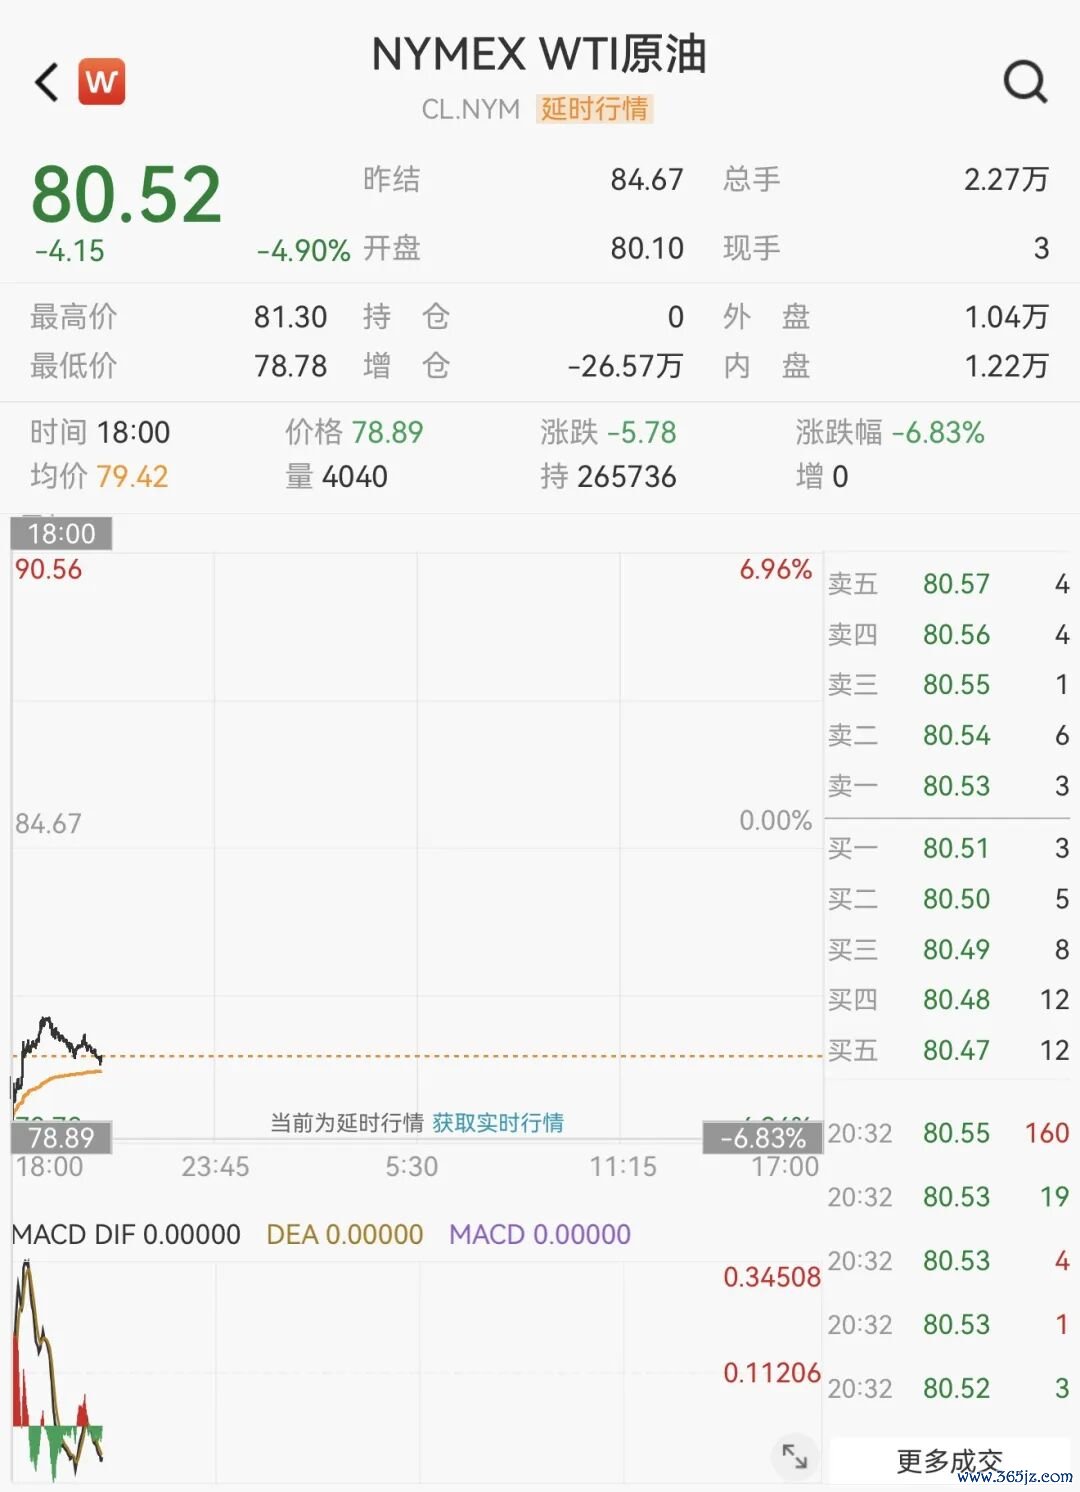This screenshot has height=1492, width=1080.
Task: Tap the back arrow icon
Action: click(46, 82)
